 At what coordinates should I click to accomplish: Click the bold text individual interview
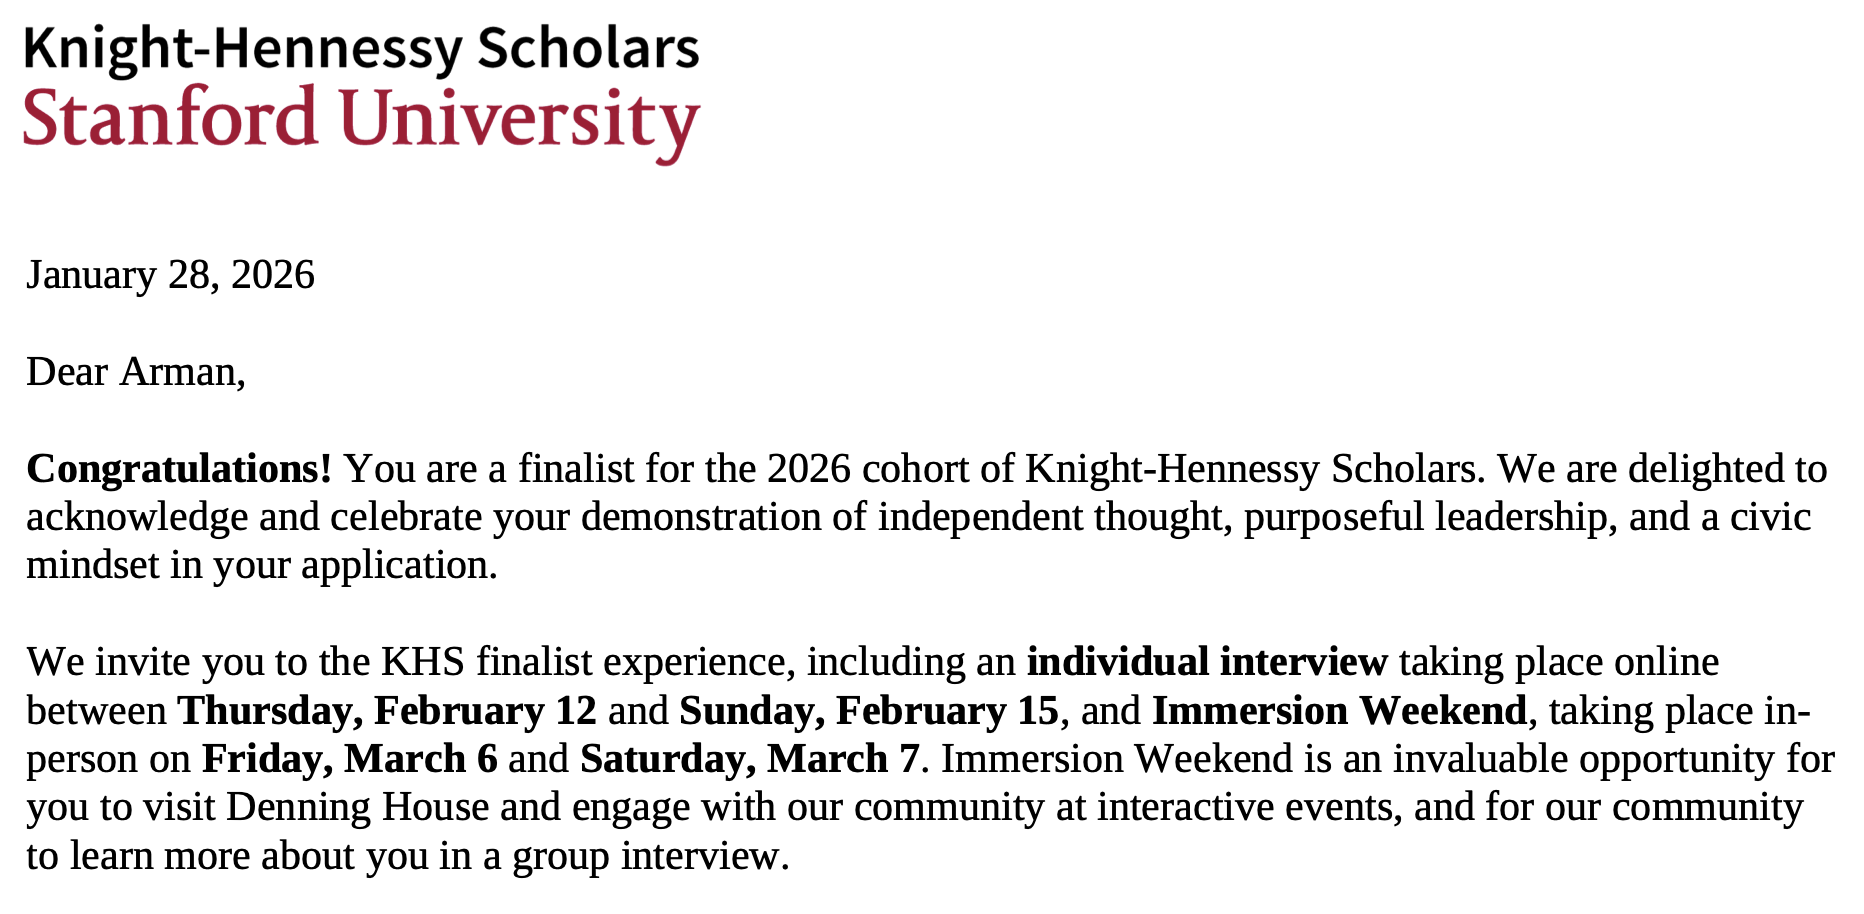pyautogui.click(x=1207, y=662)
